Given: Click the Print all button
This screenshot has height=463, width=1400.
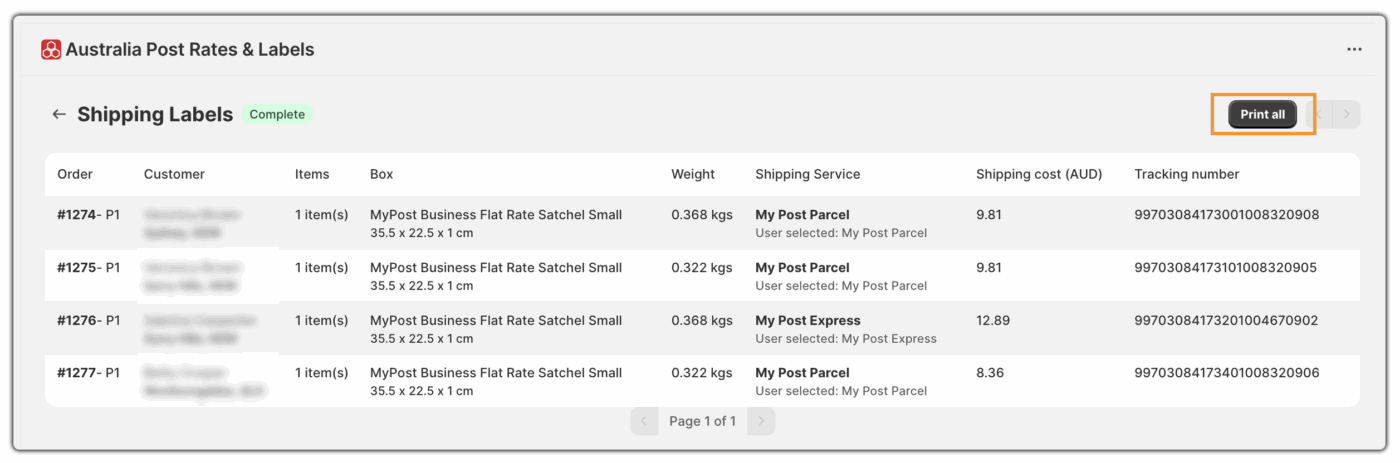Looking at the screenshot, I should pyautogui.click(x=1262, y=114).
